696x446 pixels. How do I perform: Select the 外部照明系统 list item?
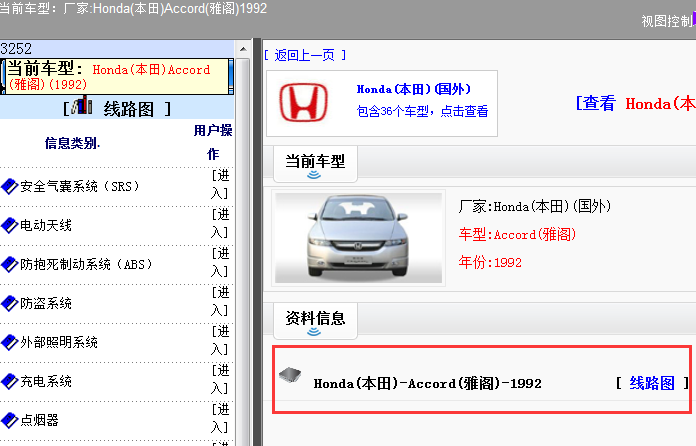point(59,342)
